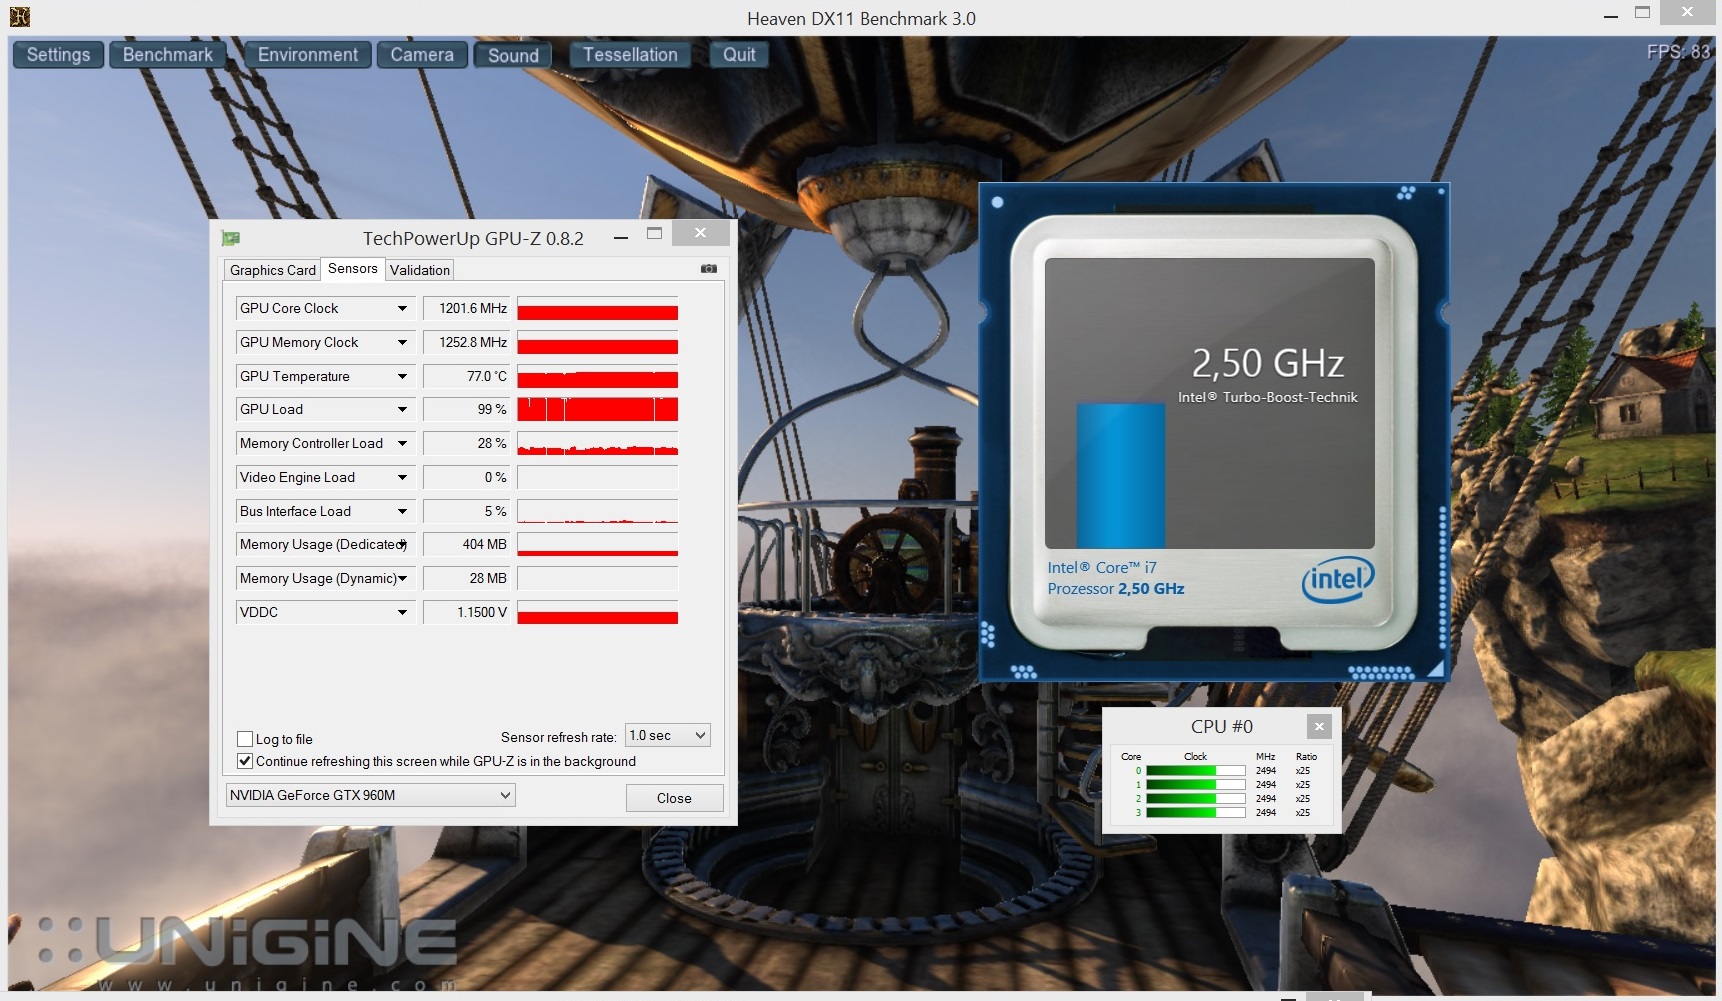
Task: Click the GPU-Z screenshot camera icon
Action: (709, 269)
